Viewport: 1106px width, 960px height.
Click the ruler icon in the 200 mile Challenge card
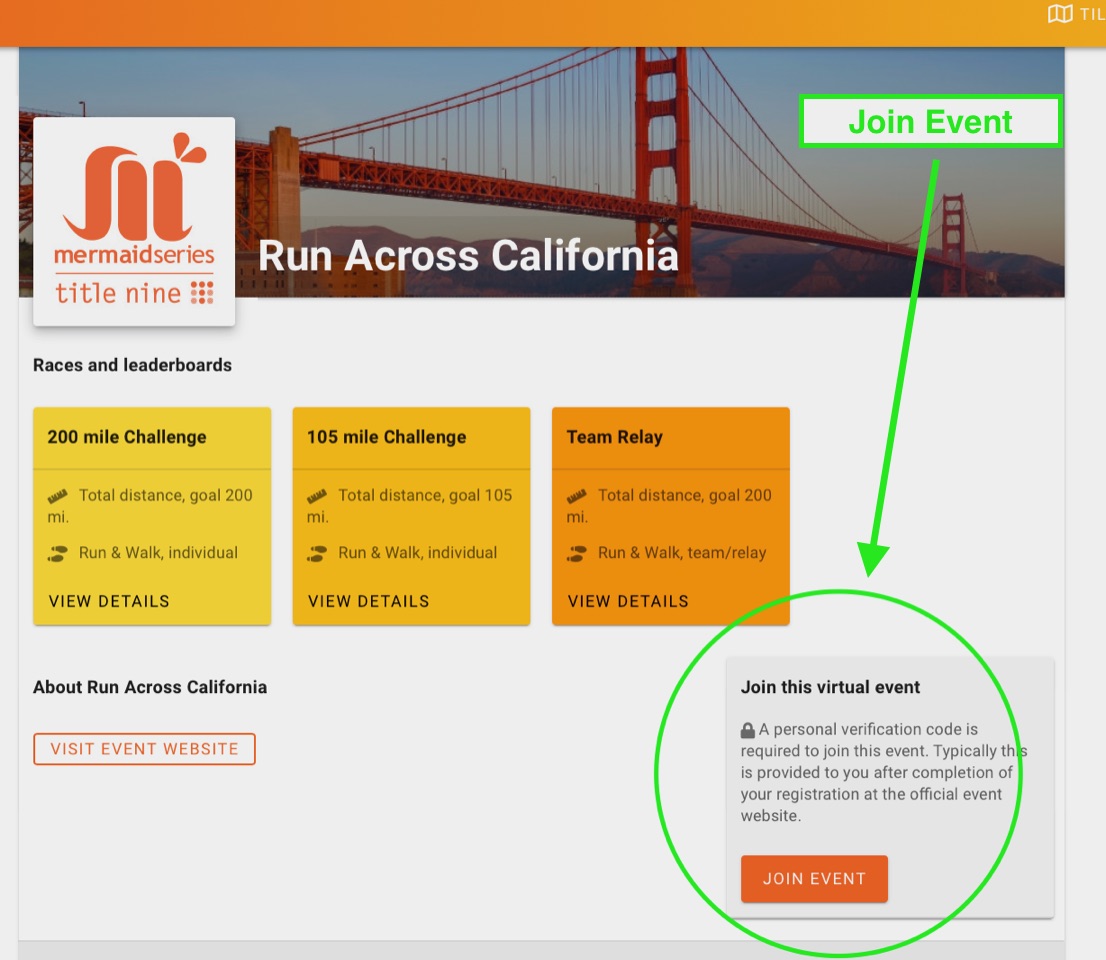pyautogui.click(x=58, y=496)
